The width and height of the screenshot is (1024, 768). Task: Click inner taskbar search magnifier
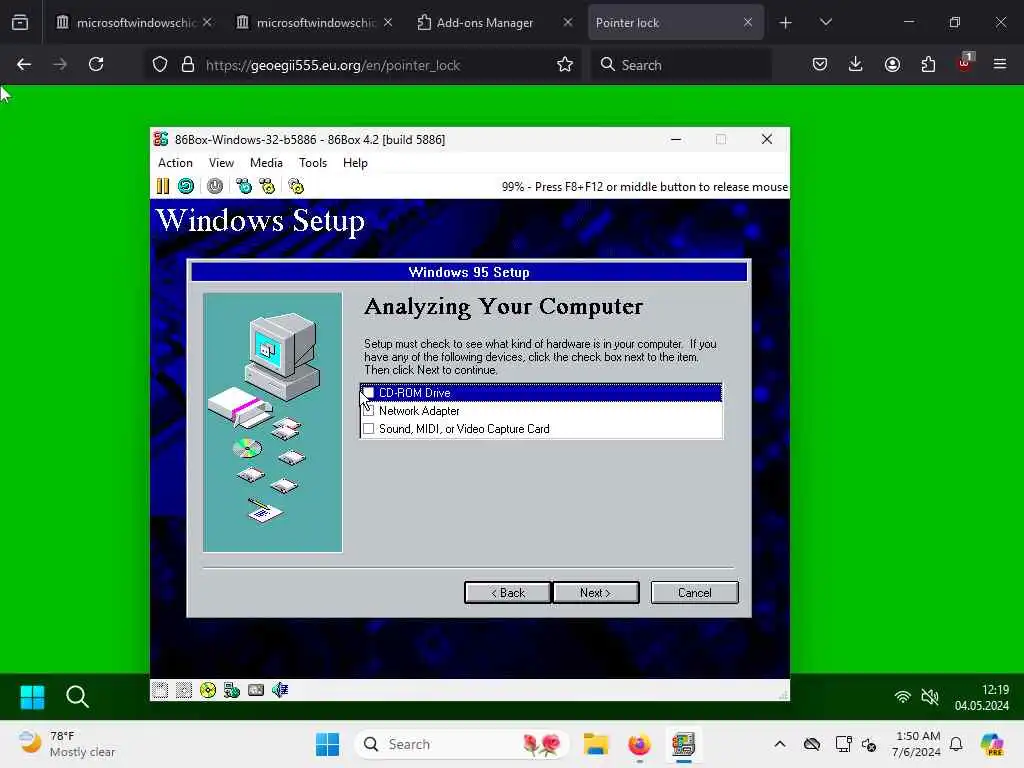[77, 697]
